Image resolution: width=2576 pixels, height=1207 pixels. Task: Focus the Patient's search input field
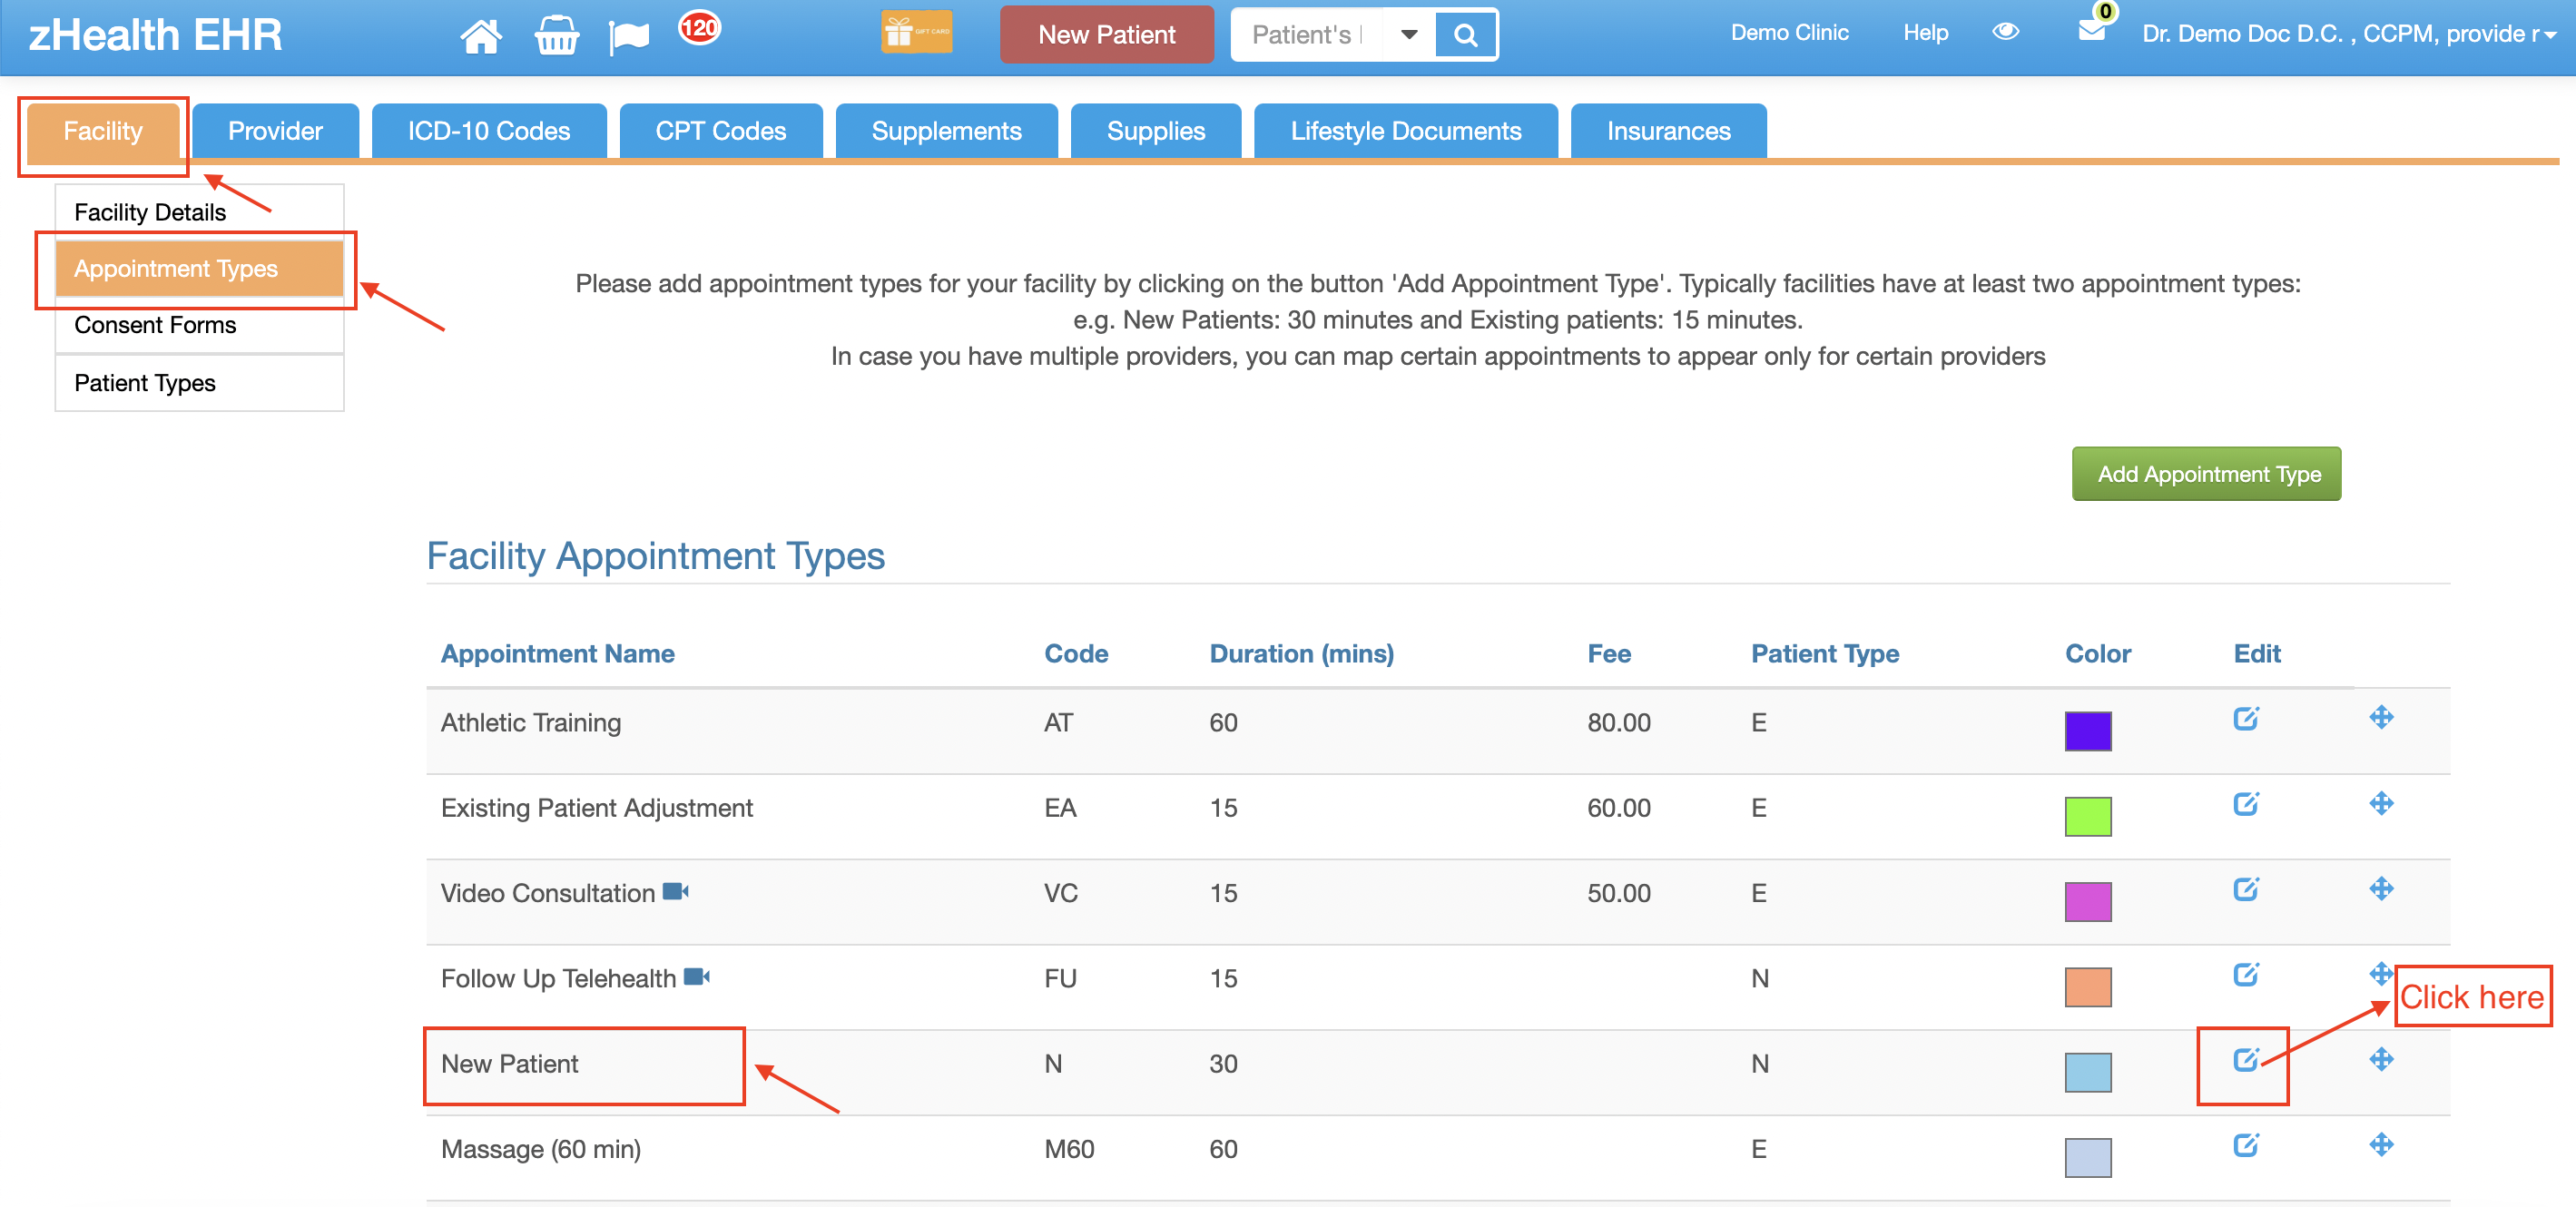point(1310,35)
